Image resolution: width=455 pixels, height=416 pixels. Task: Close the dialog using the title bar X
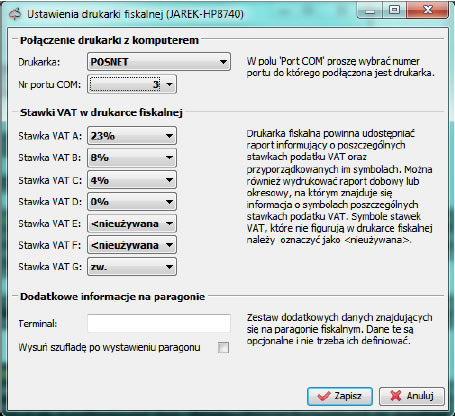(427, 10)
